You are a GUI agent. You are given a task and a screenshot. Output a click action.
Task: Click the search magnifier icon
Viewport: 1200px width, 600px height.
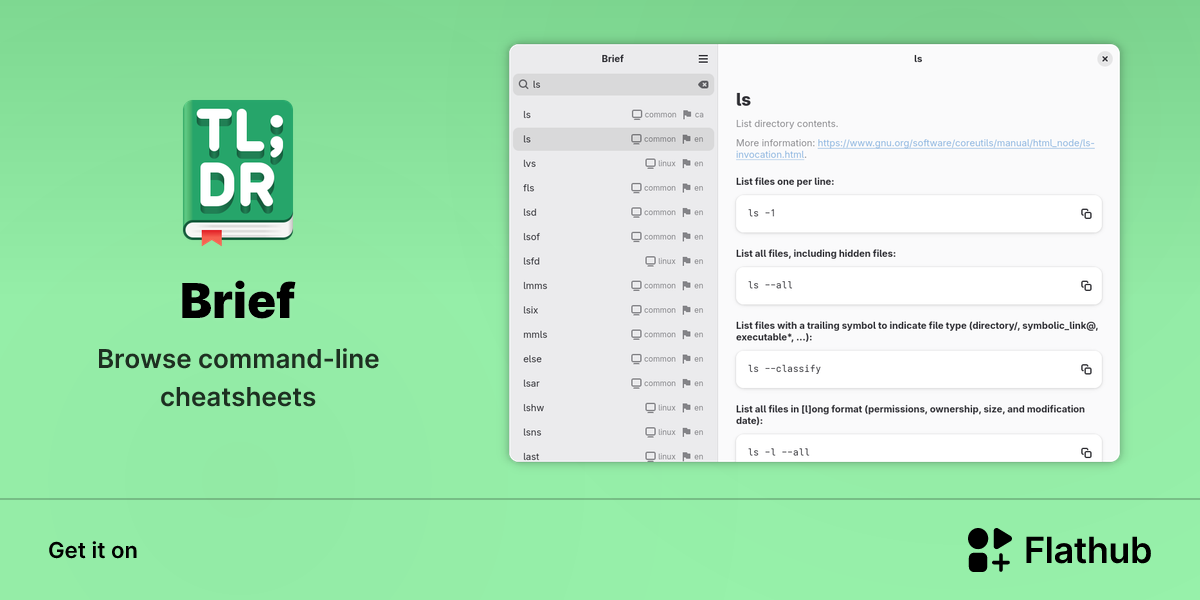click(x=523, y=85)
